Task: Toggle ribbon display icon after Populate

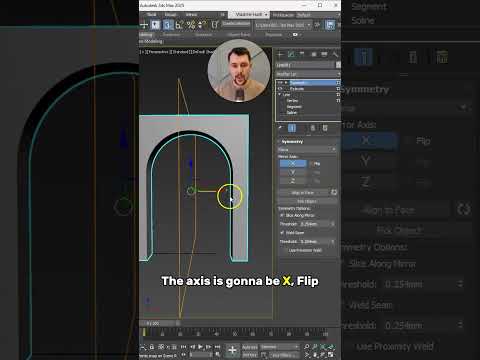Action: (295, 35)
